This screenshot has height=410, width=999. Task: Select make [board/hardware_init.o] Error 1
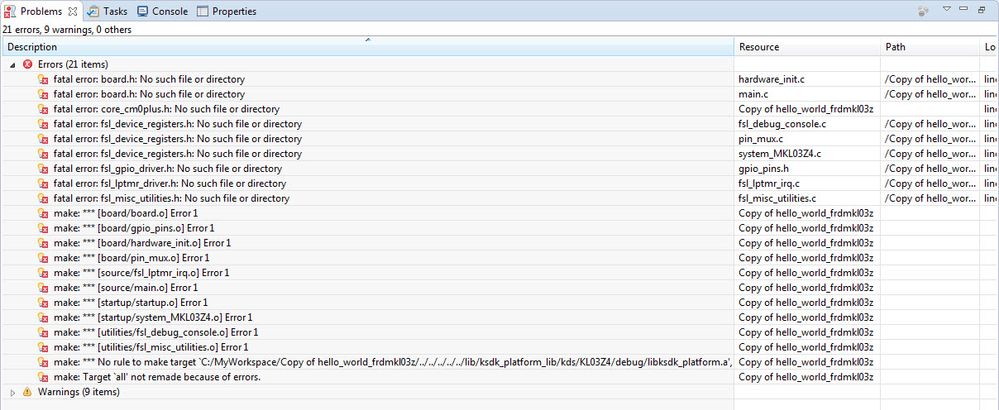pos(142,243)
